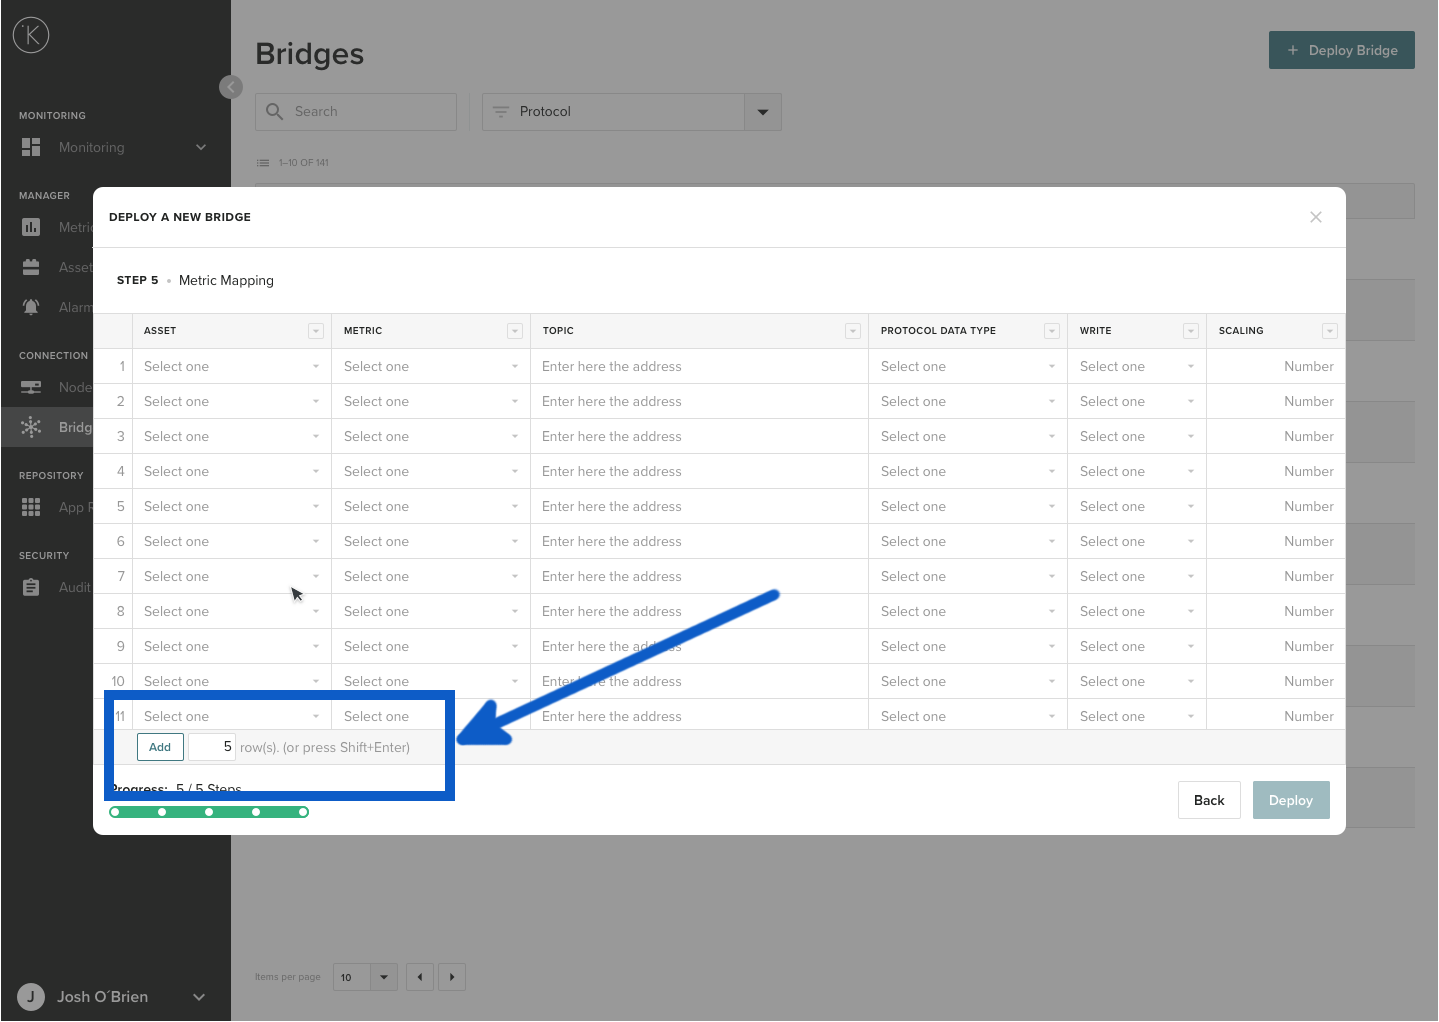Click the Progress 5/5 steps bar
The image size is (1439, 1022).
[x=209, y=811]
